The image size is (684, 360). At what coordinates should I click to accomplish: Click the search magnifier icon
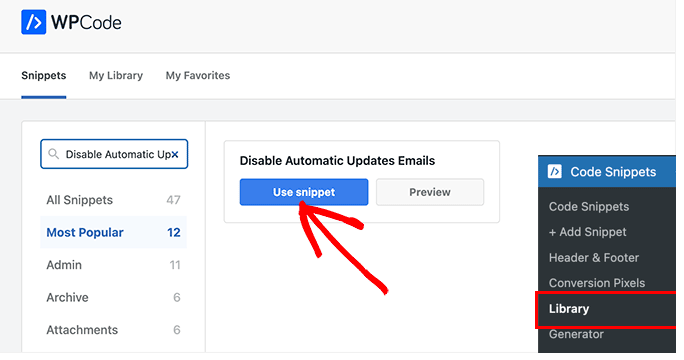(53, 154)
